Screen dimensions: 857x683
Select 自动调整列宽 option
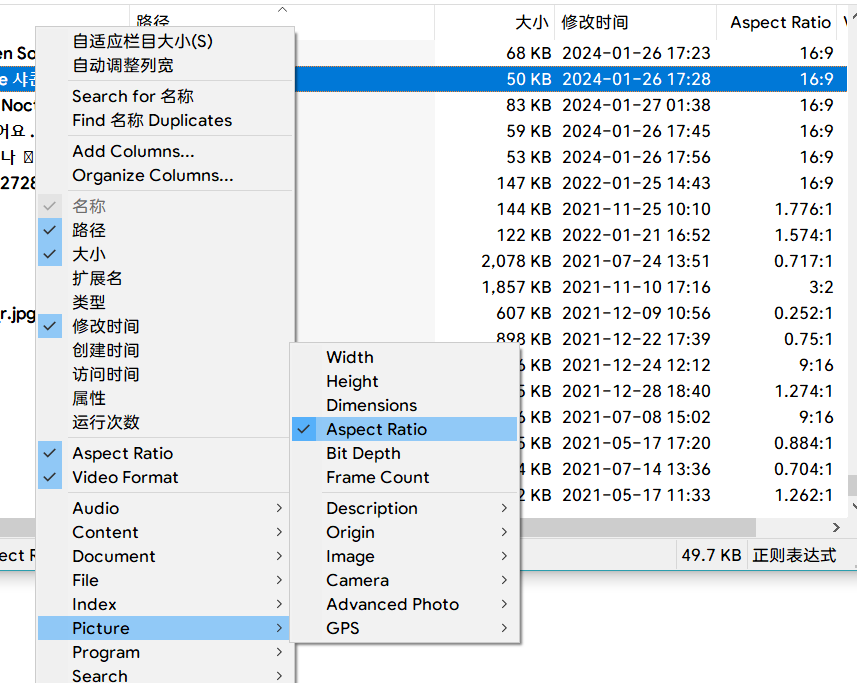point(122,65)
